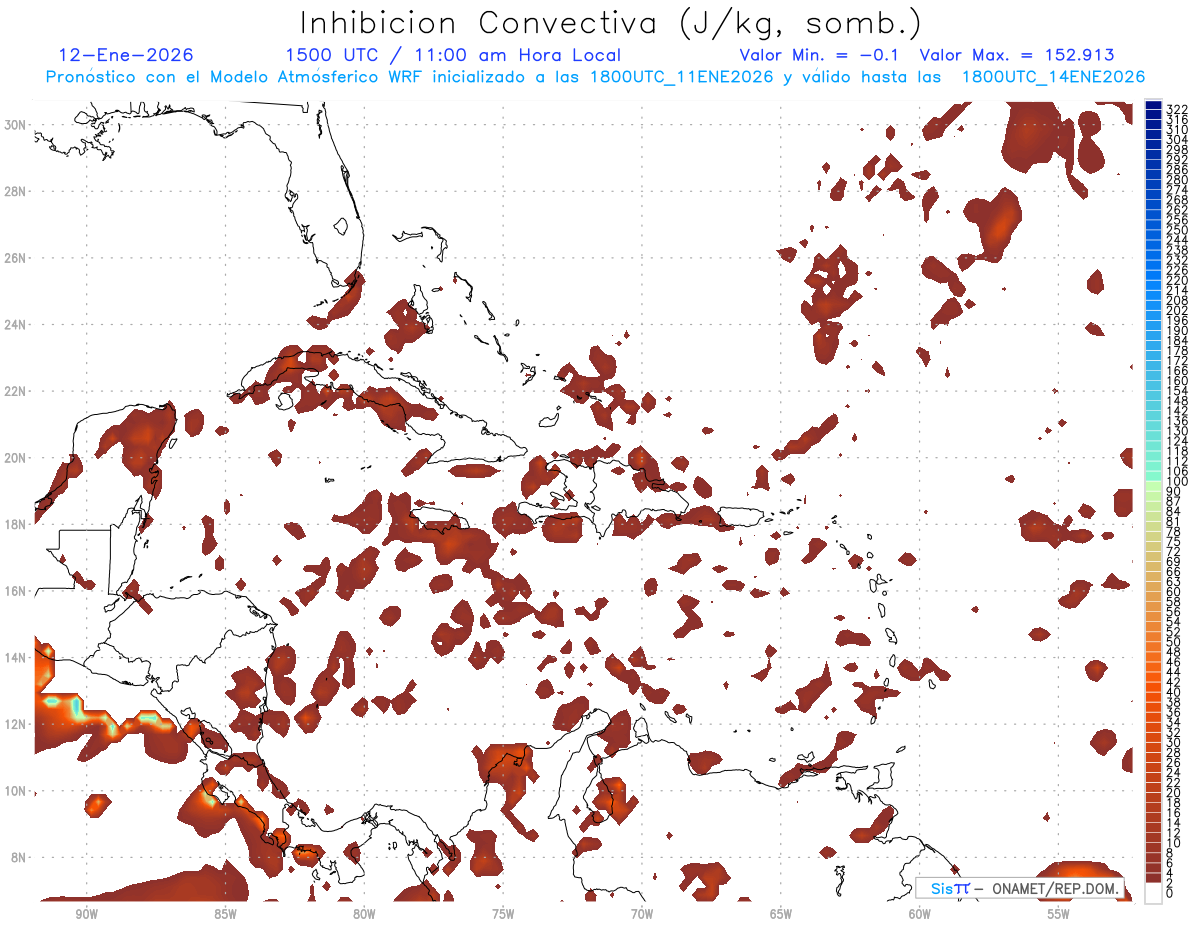Click the time text '1500 UTC / 11:00 am Hora Local'
This screenshot has width=1200, height=927.
point(453,55)
